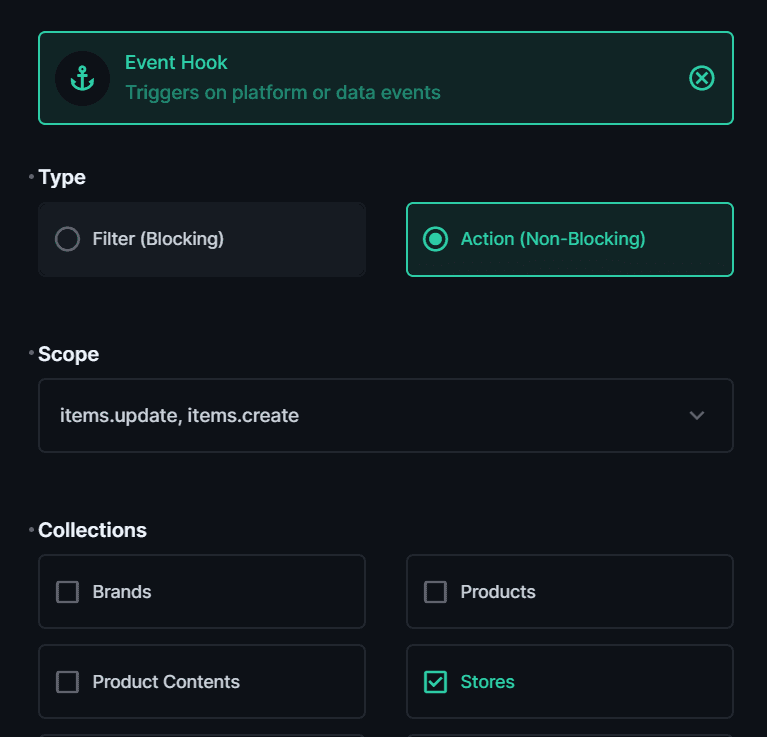This screenshot has width=767, height=737.
Task: Expand the Scope dropdown chevron
Action: [697, 415]
